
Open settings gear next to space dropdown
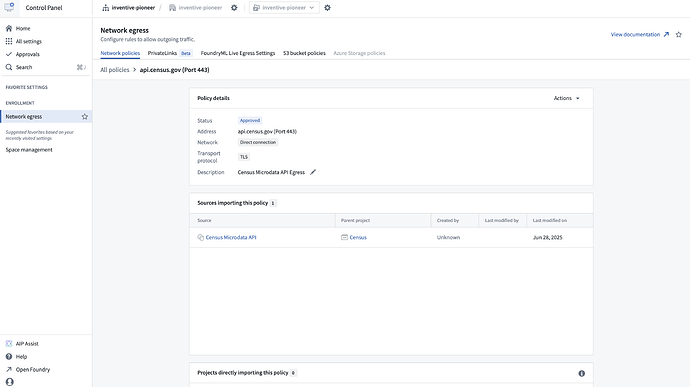pyautogui.click(x=327, y=7)
